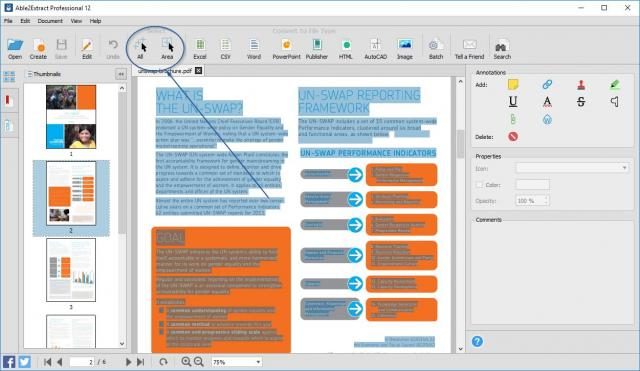Convert to Word
This screenshot has height=371, width=640.
point(253,49)
